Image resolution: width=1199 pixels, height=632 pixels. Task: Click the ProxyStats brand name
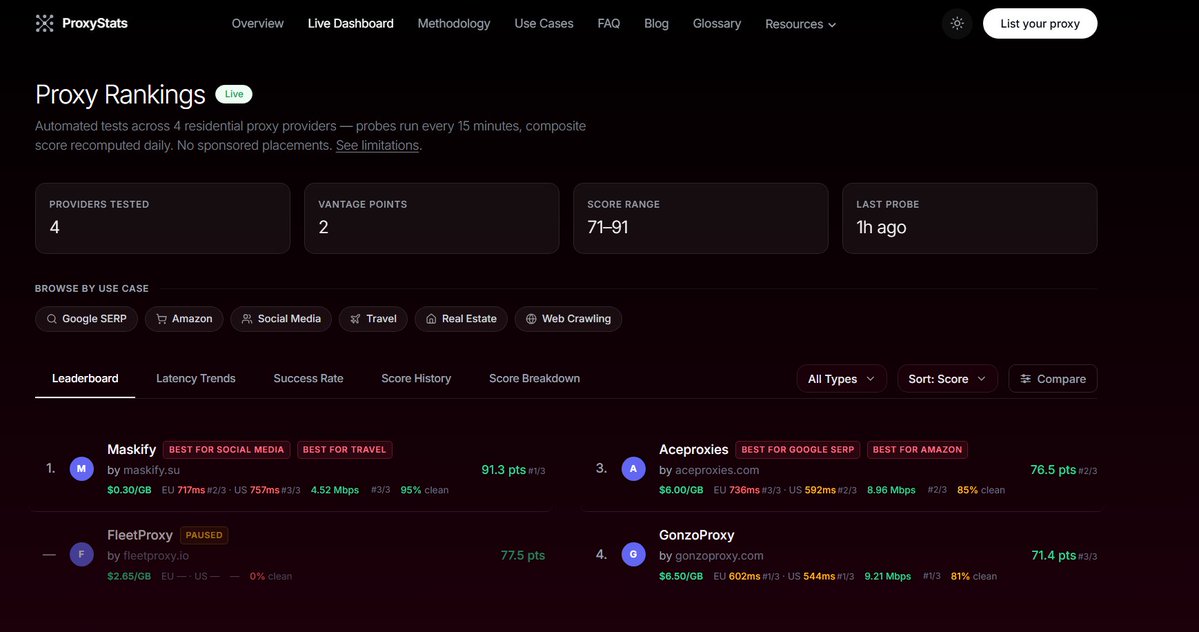click(95, 24)
